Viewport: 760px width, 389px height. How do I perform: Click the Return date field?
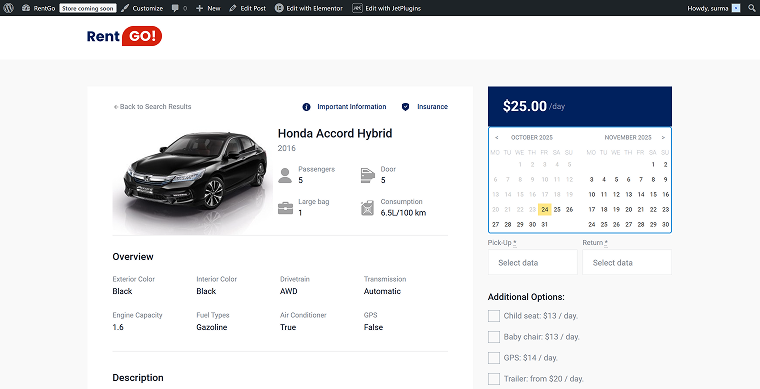tap(627, 262)
